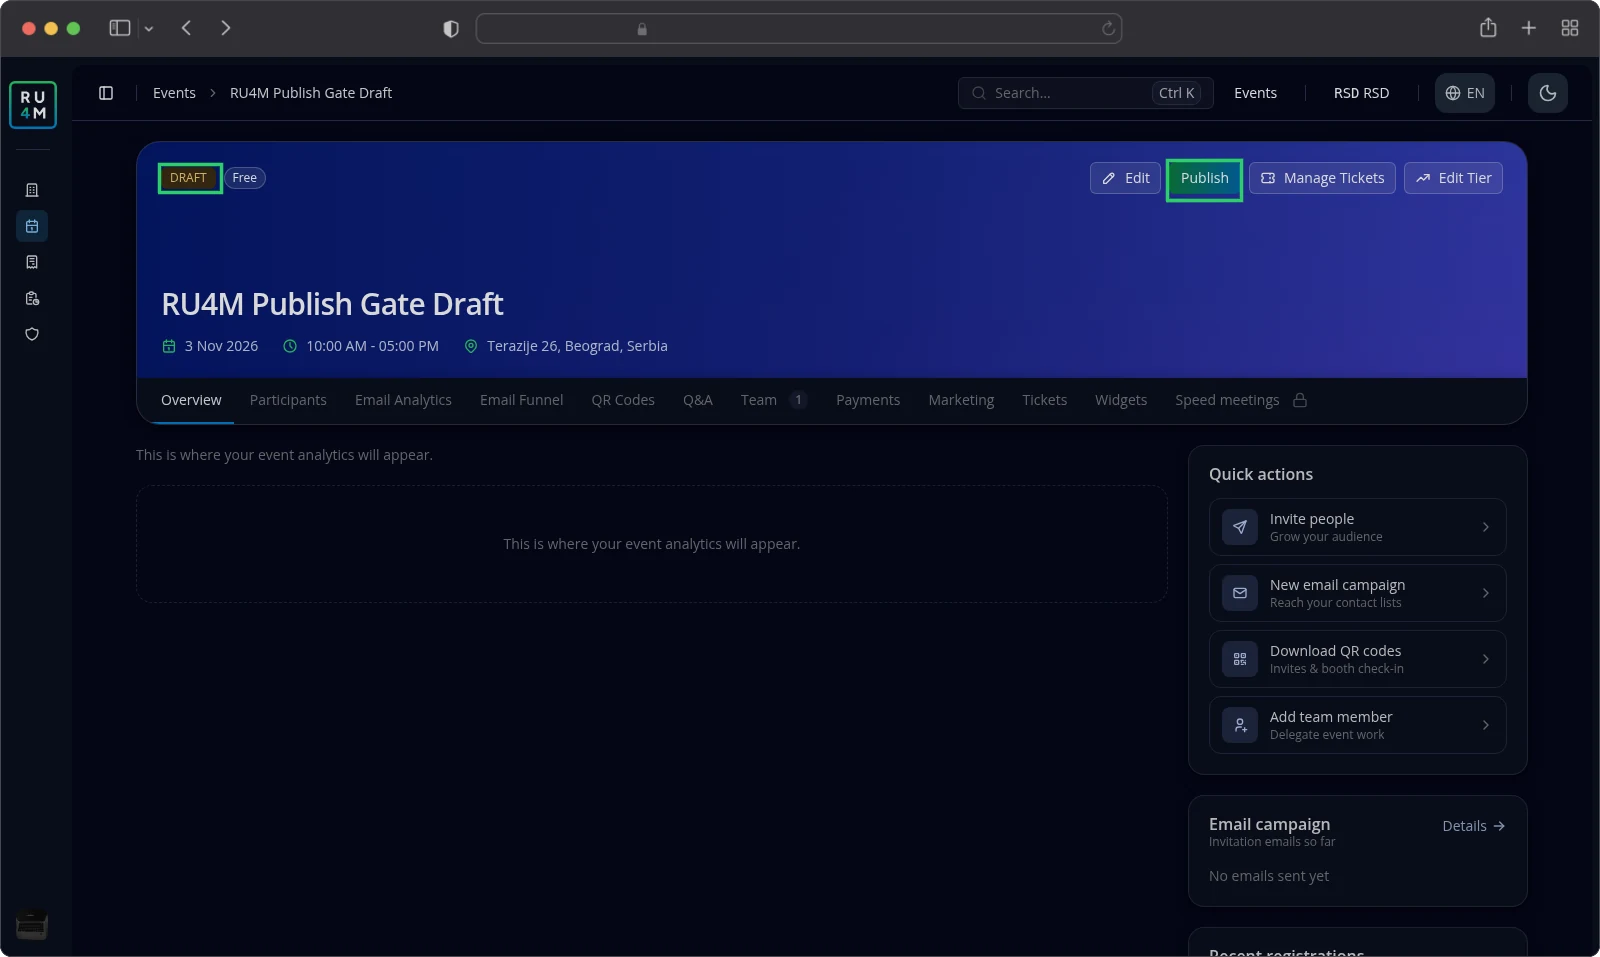Viewport: 1600px width, 957px height.
Task: Click the location pin icon
Action: click(471, 346)
